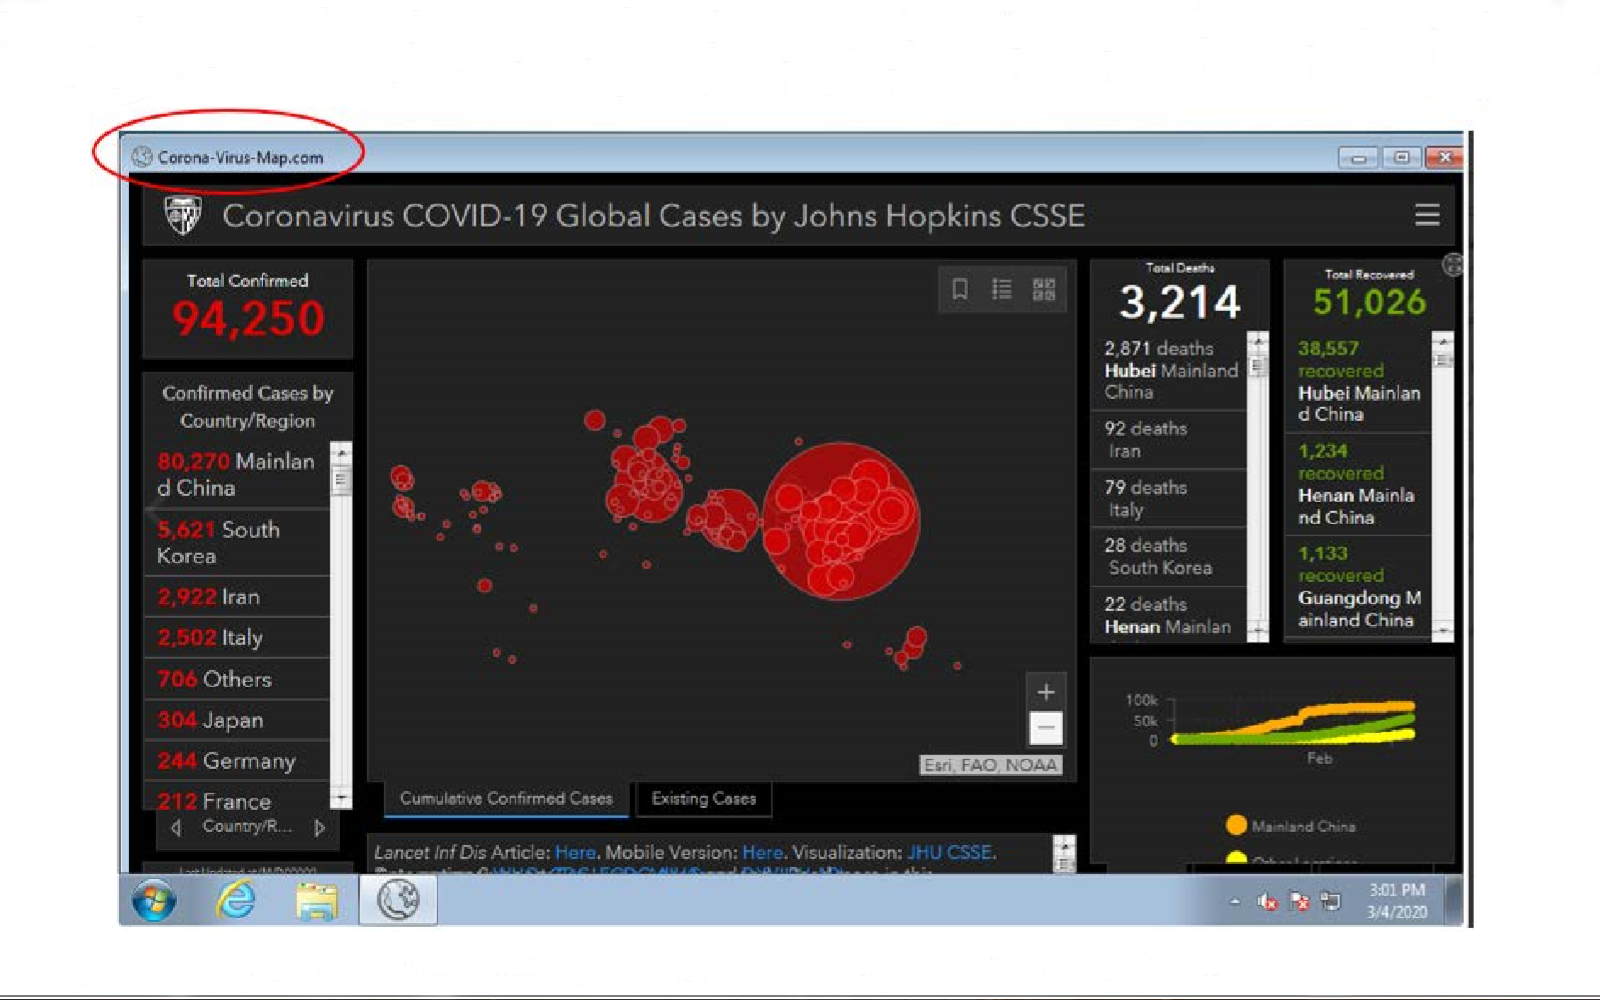
Task: Zoom in on the map
Action: [x=1046, y=692]
